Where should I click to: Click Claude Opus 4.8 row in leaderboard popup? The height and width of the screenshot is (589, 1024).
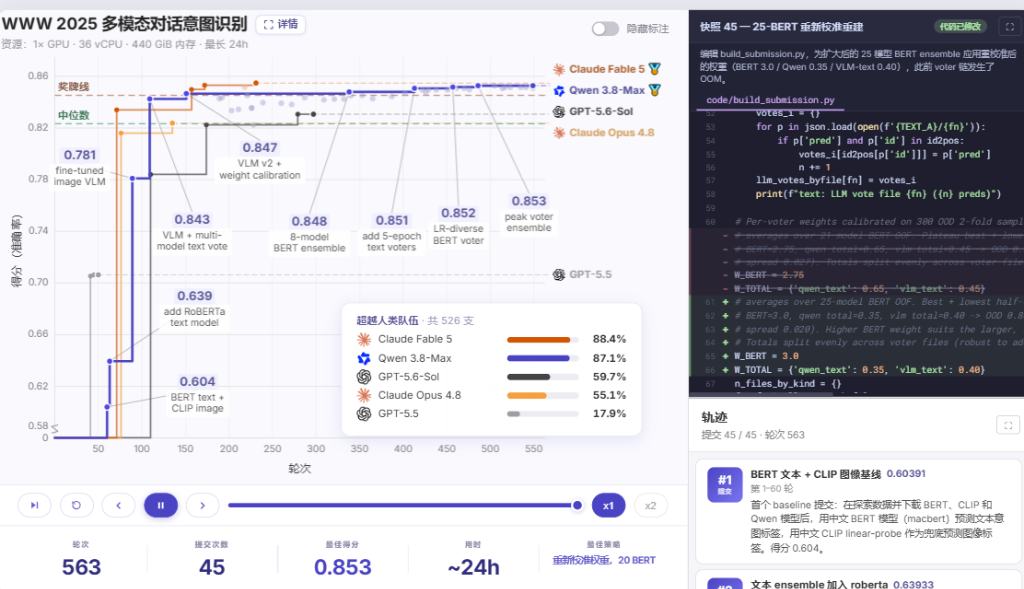(x=491, y=395)
